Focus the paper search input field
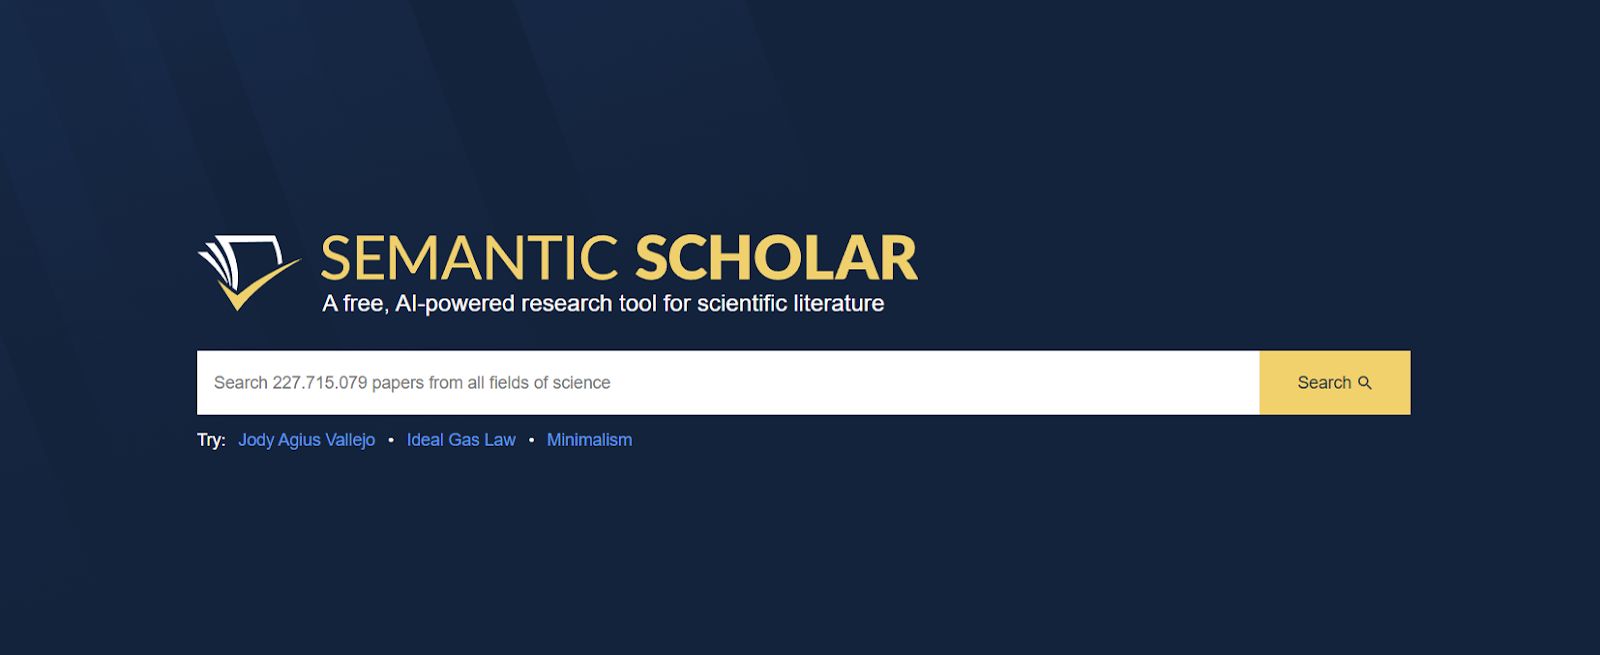 pos(727,383)
